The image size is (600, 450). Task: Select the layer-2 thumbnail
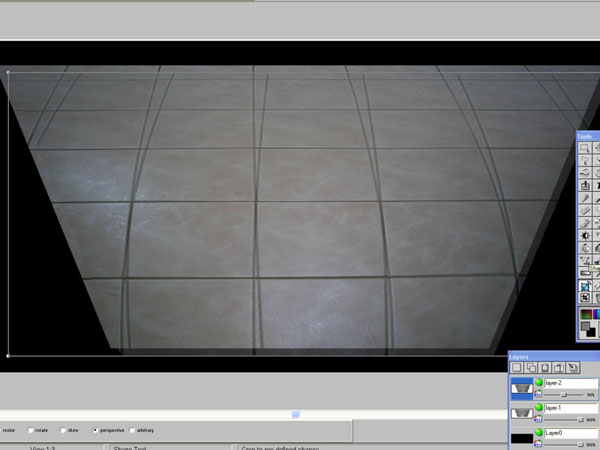point(522,388)
